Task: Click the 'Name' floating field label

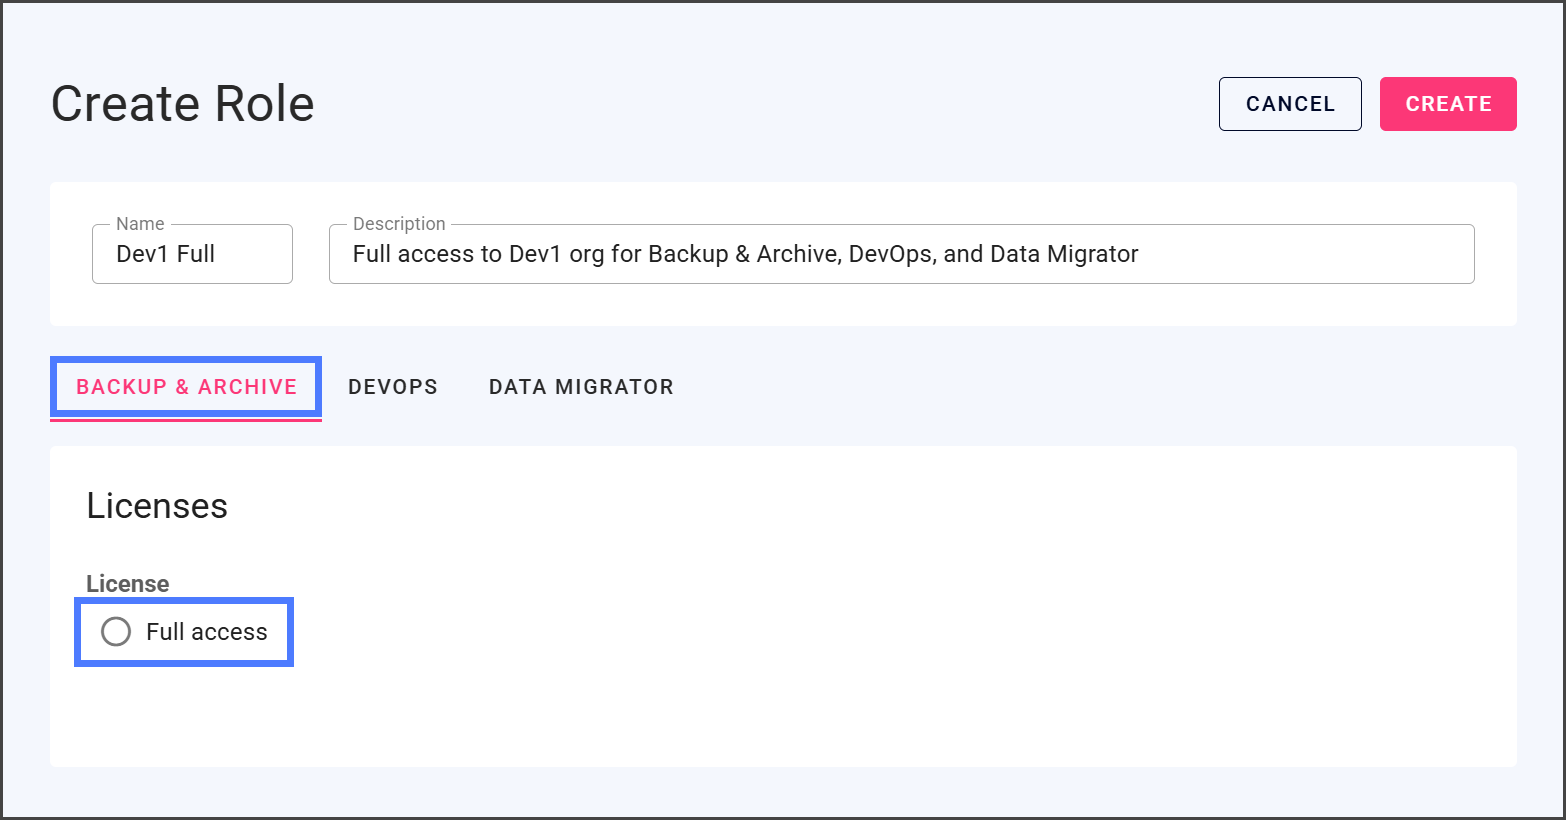Action: click(x=140, y=224)
